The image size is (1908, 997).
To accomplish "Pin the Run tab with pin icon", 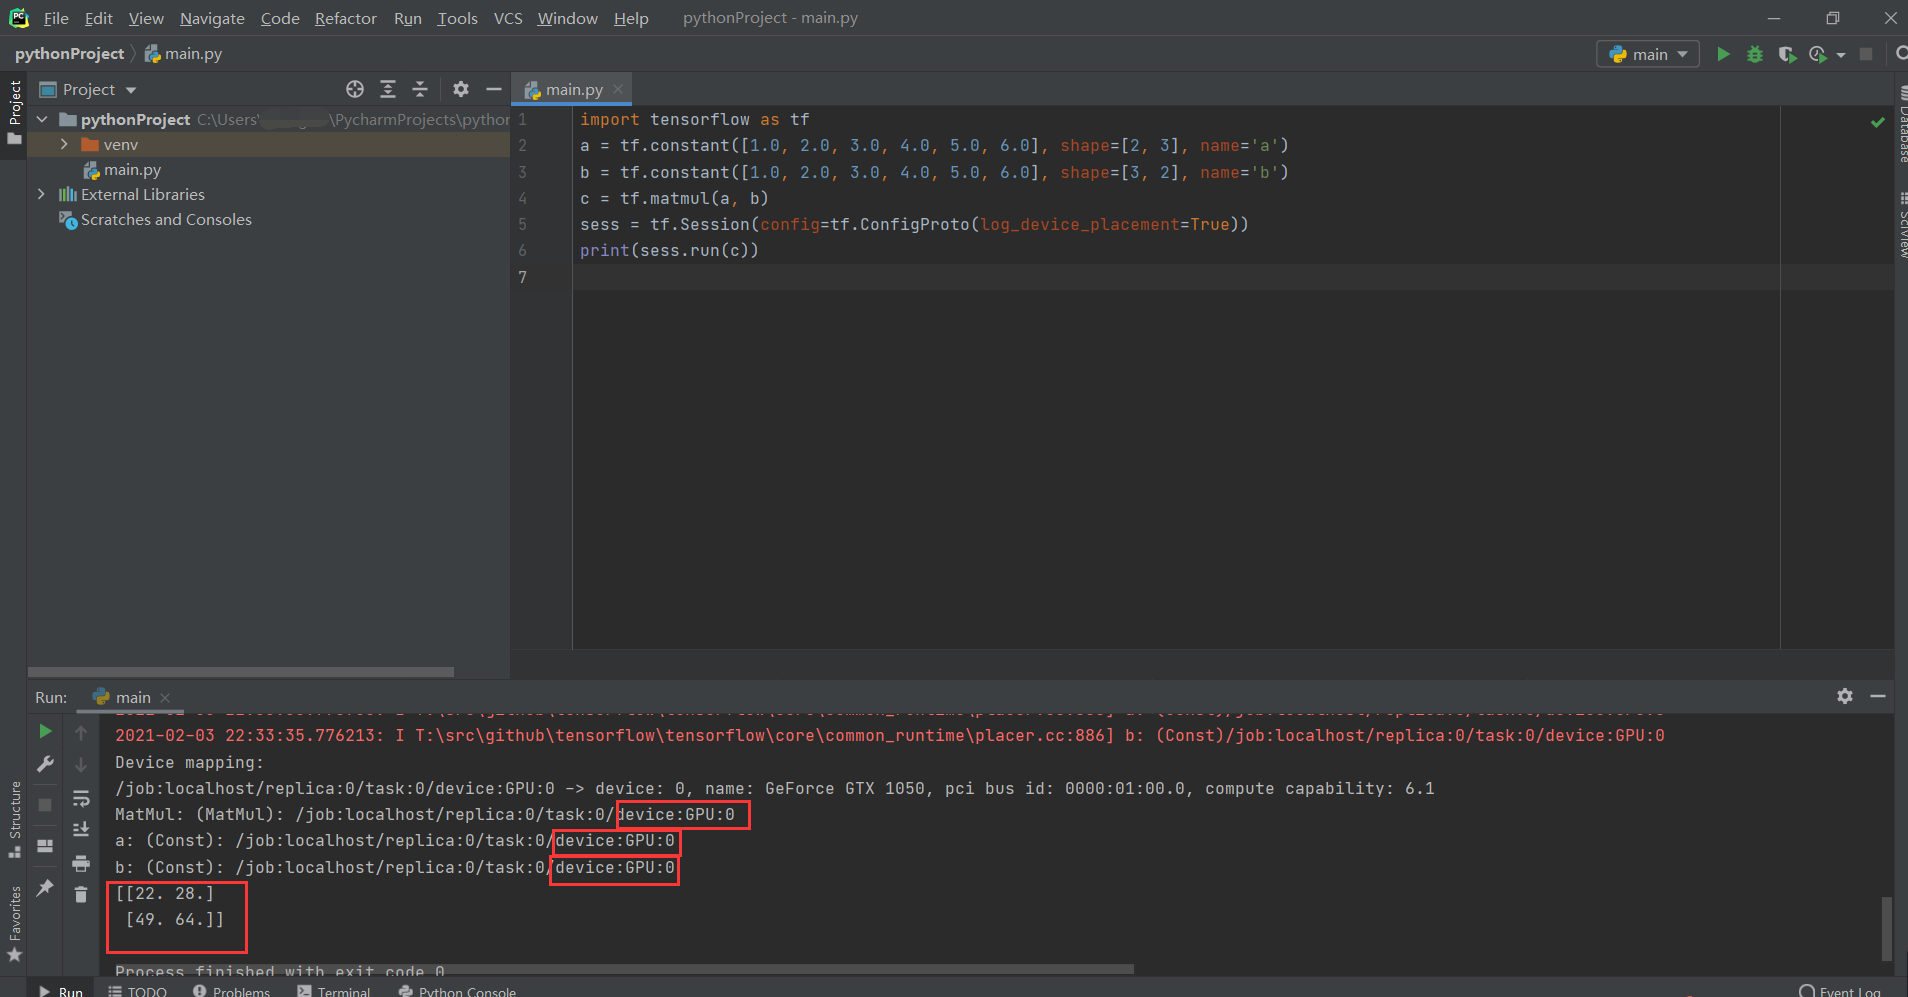I will coord(45,887).
